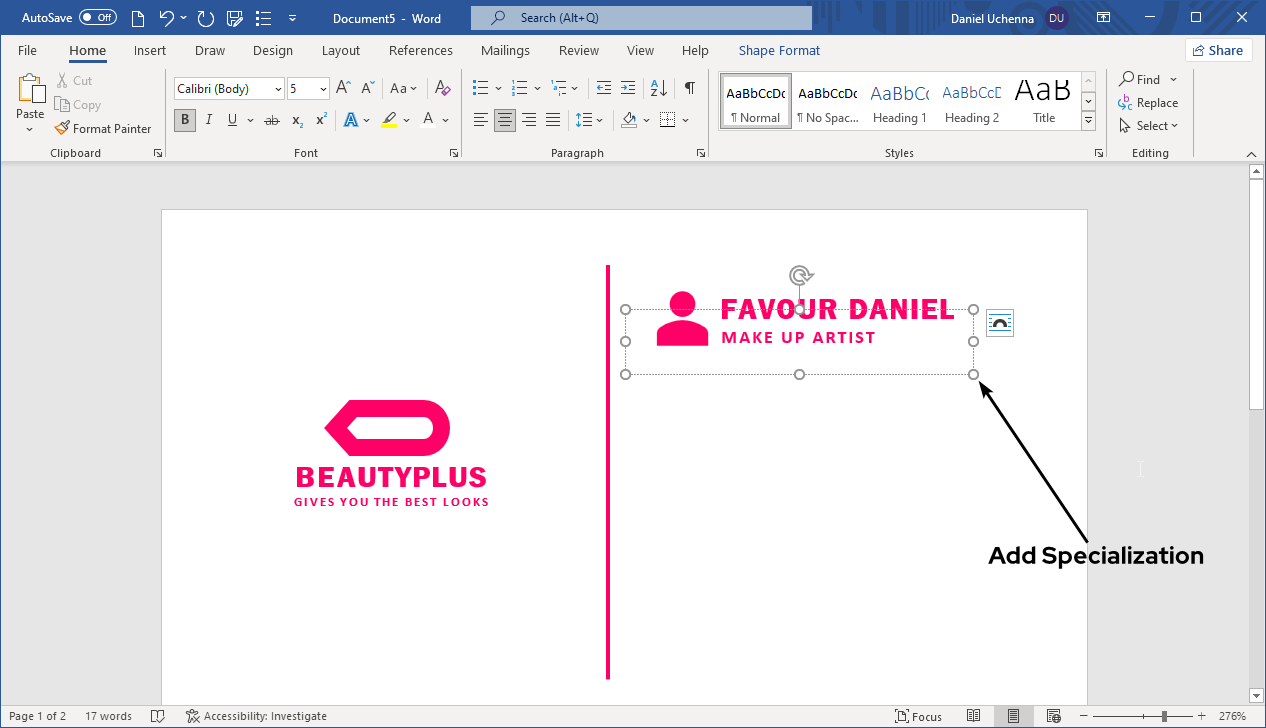Toggle Bold formatting
Image resolution: width=1266 pixels, height=728 pixels.
pyautogui.click(x=184, y=120)
